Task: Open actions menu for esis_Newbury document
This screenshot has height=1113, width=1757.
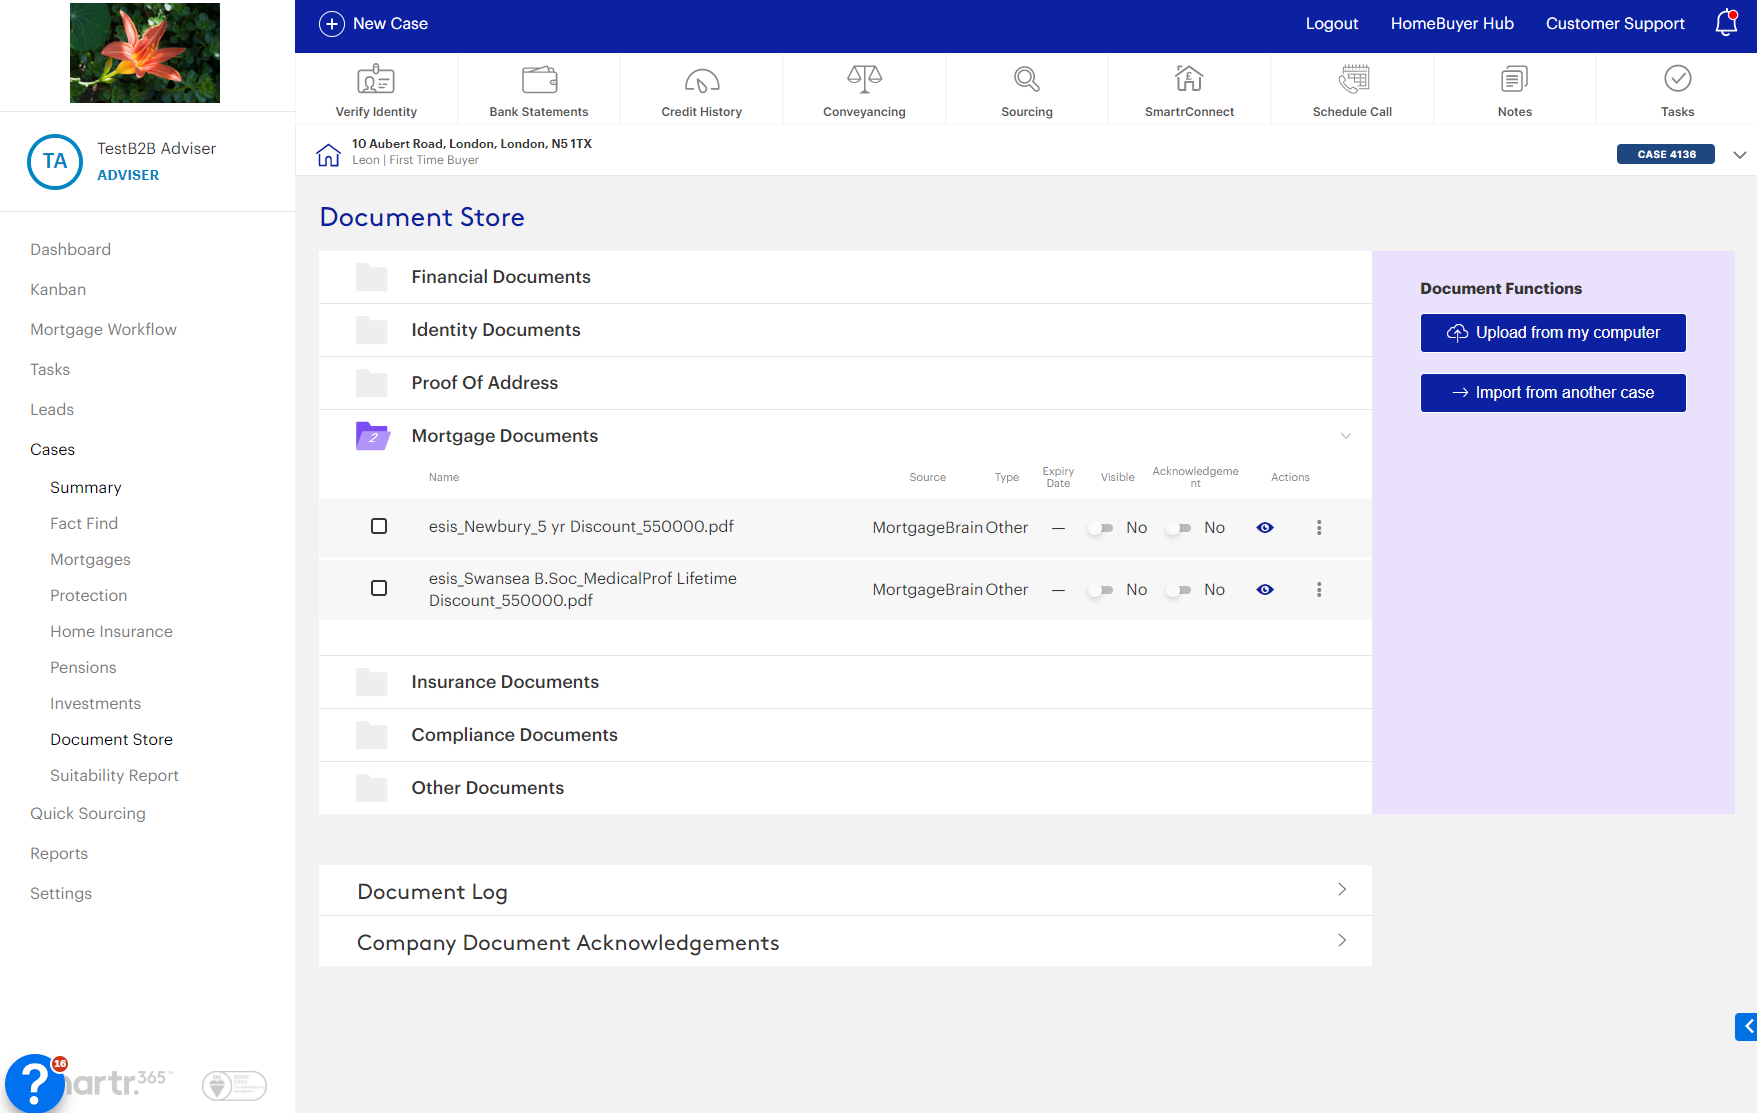Action: 1319,528
